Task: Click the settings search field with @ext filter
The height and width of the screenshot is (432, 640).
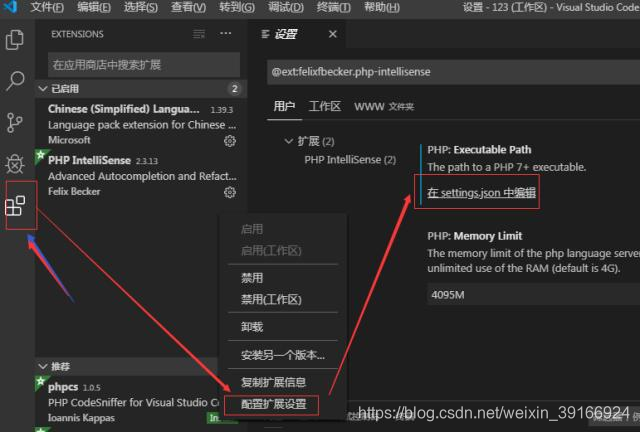Action: (453, 72)
